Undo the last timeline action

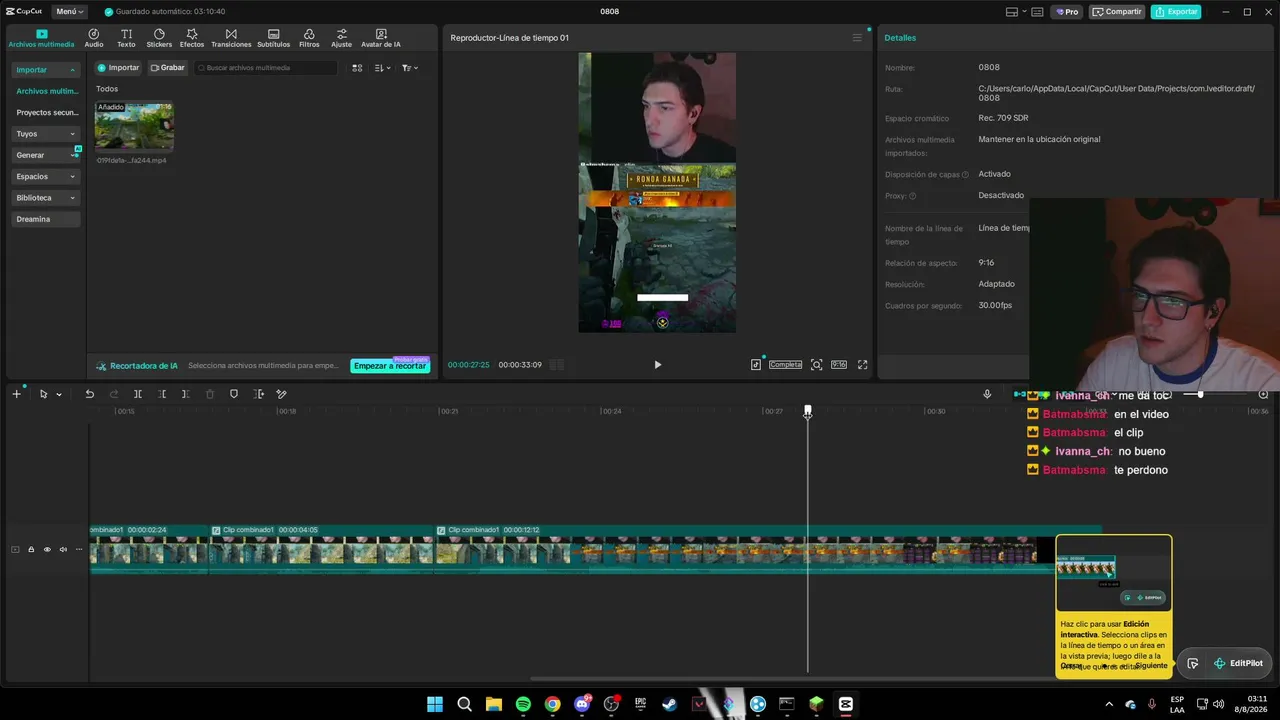tap(89, 394)
